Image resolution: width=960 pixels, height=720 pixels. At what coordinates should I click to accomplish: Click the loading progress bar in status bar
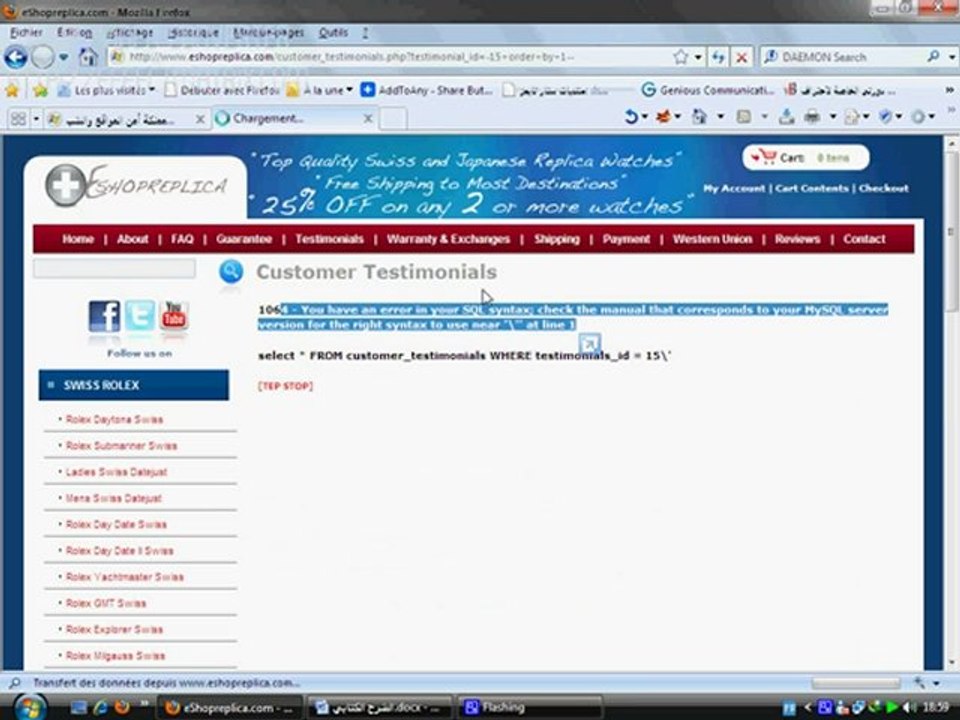(856, 683)
